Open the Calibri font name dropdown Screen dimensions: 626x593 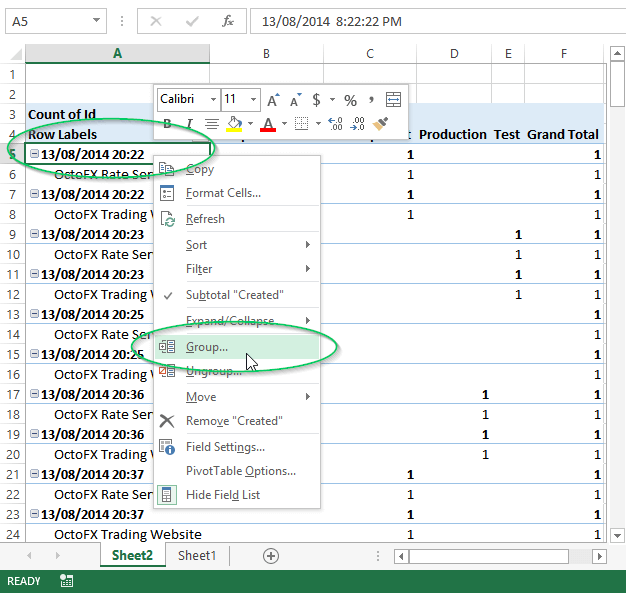click(213, 100)
